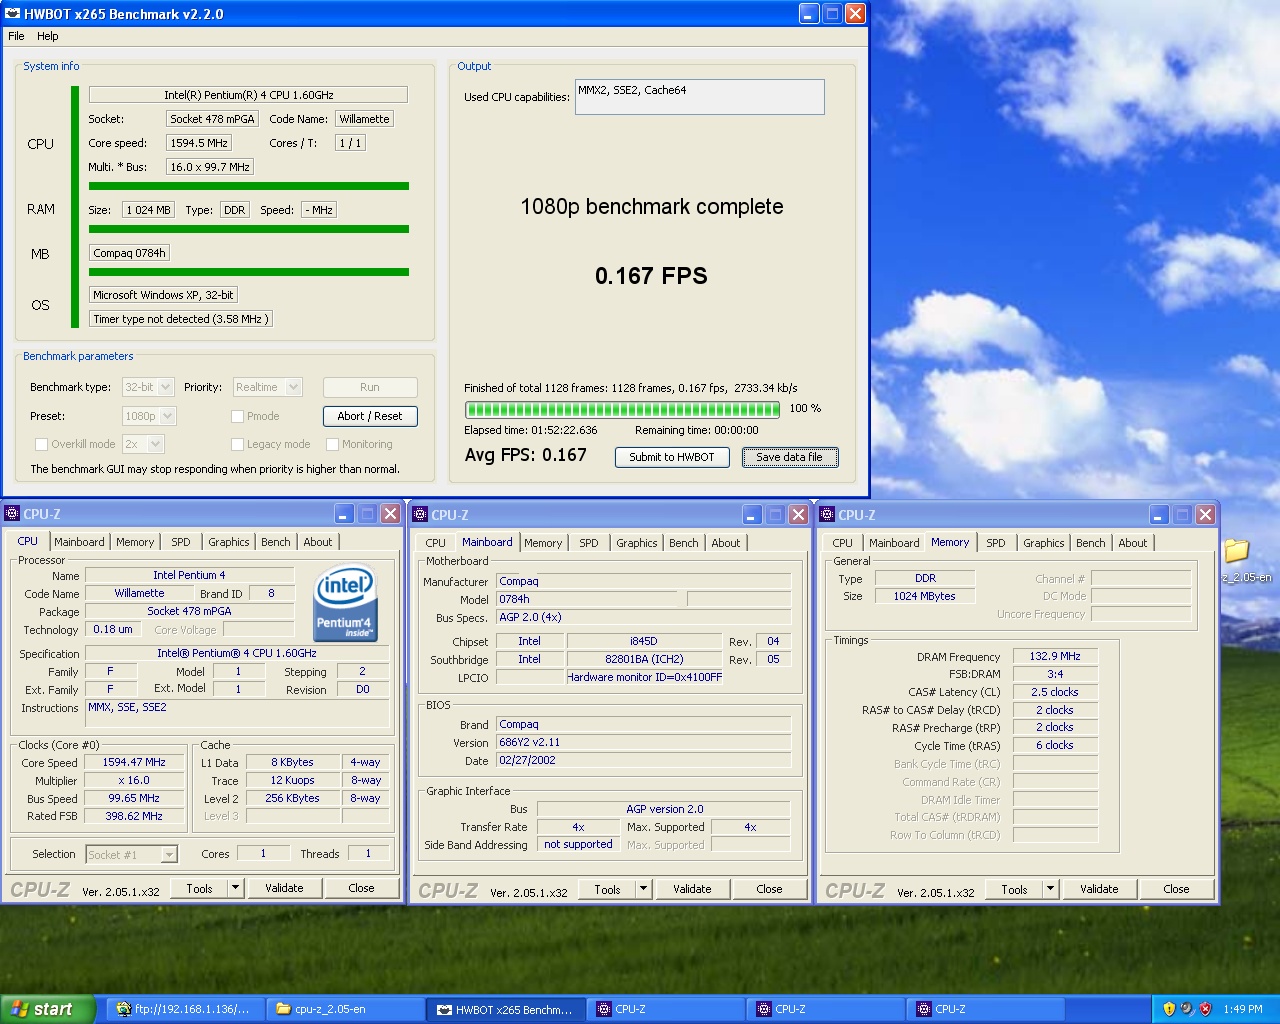Screen dimensions: 1280x1024
Task: Close the Memory CPU-Z window
Action: coord(1205,514)
